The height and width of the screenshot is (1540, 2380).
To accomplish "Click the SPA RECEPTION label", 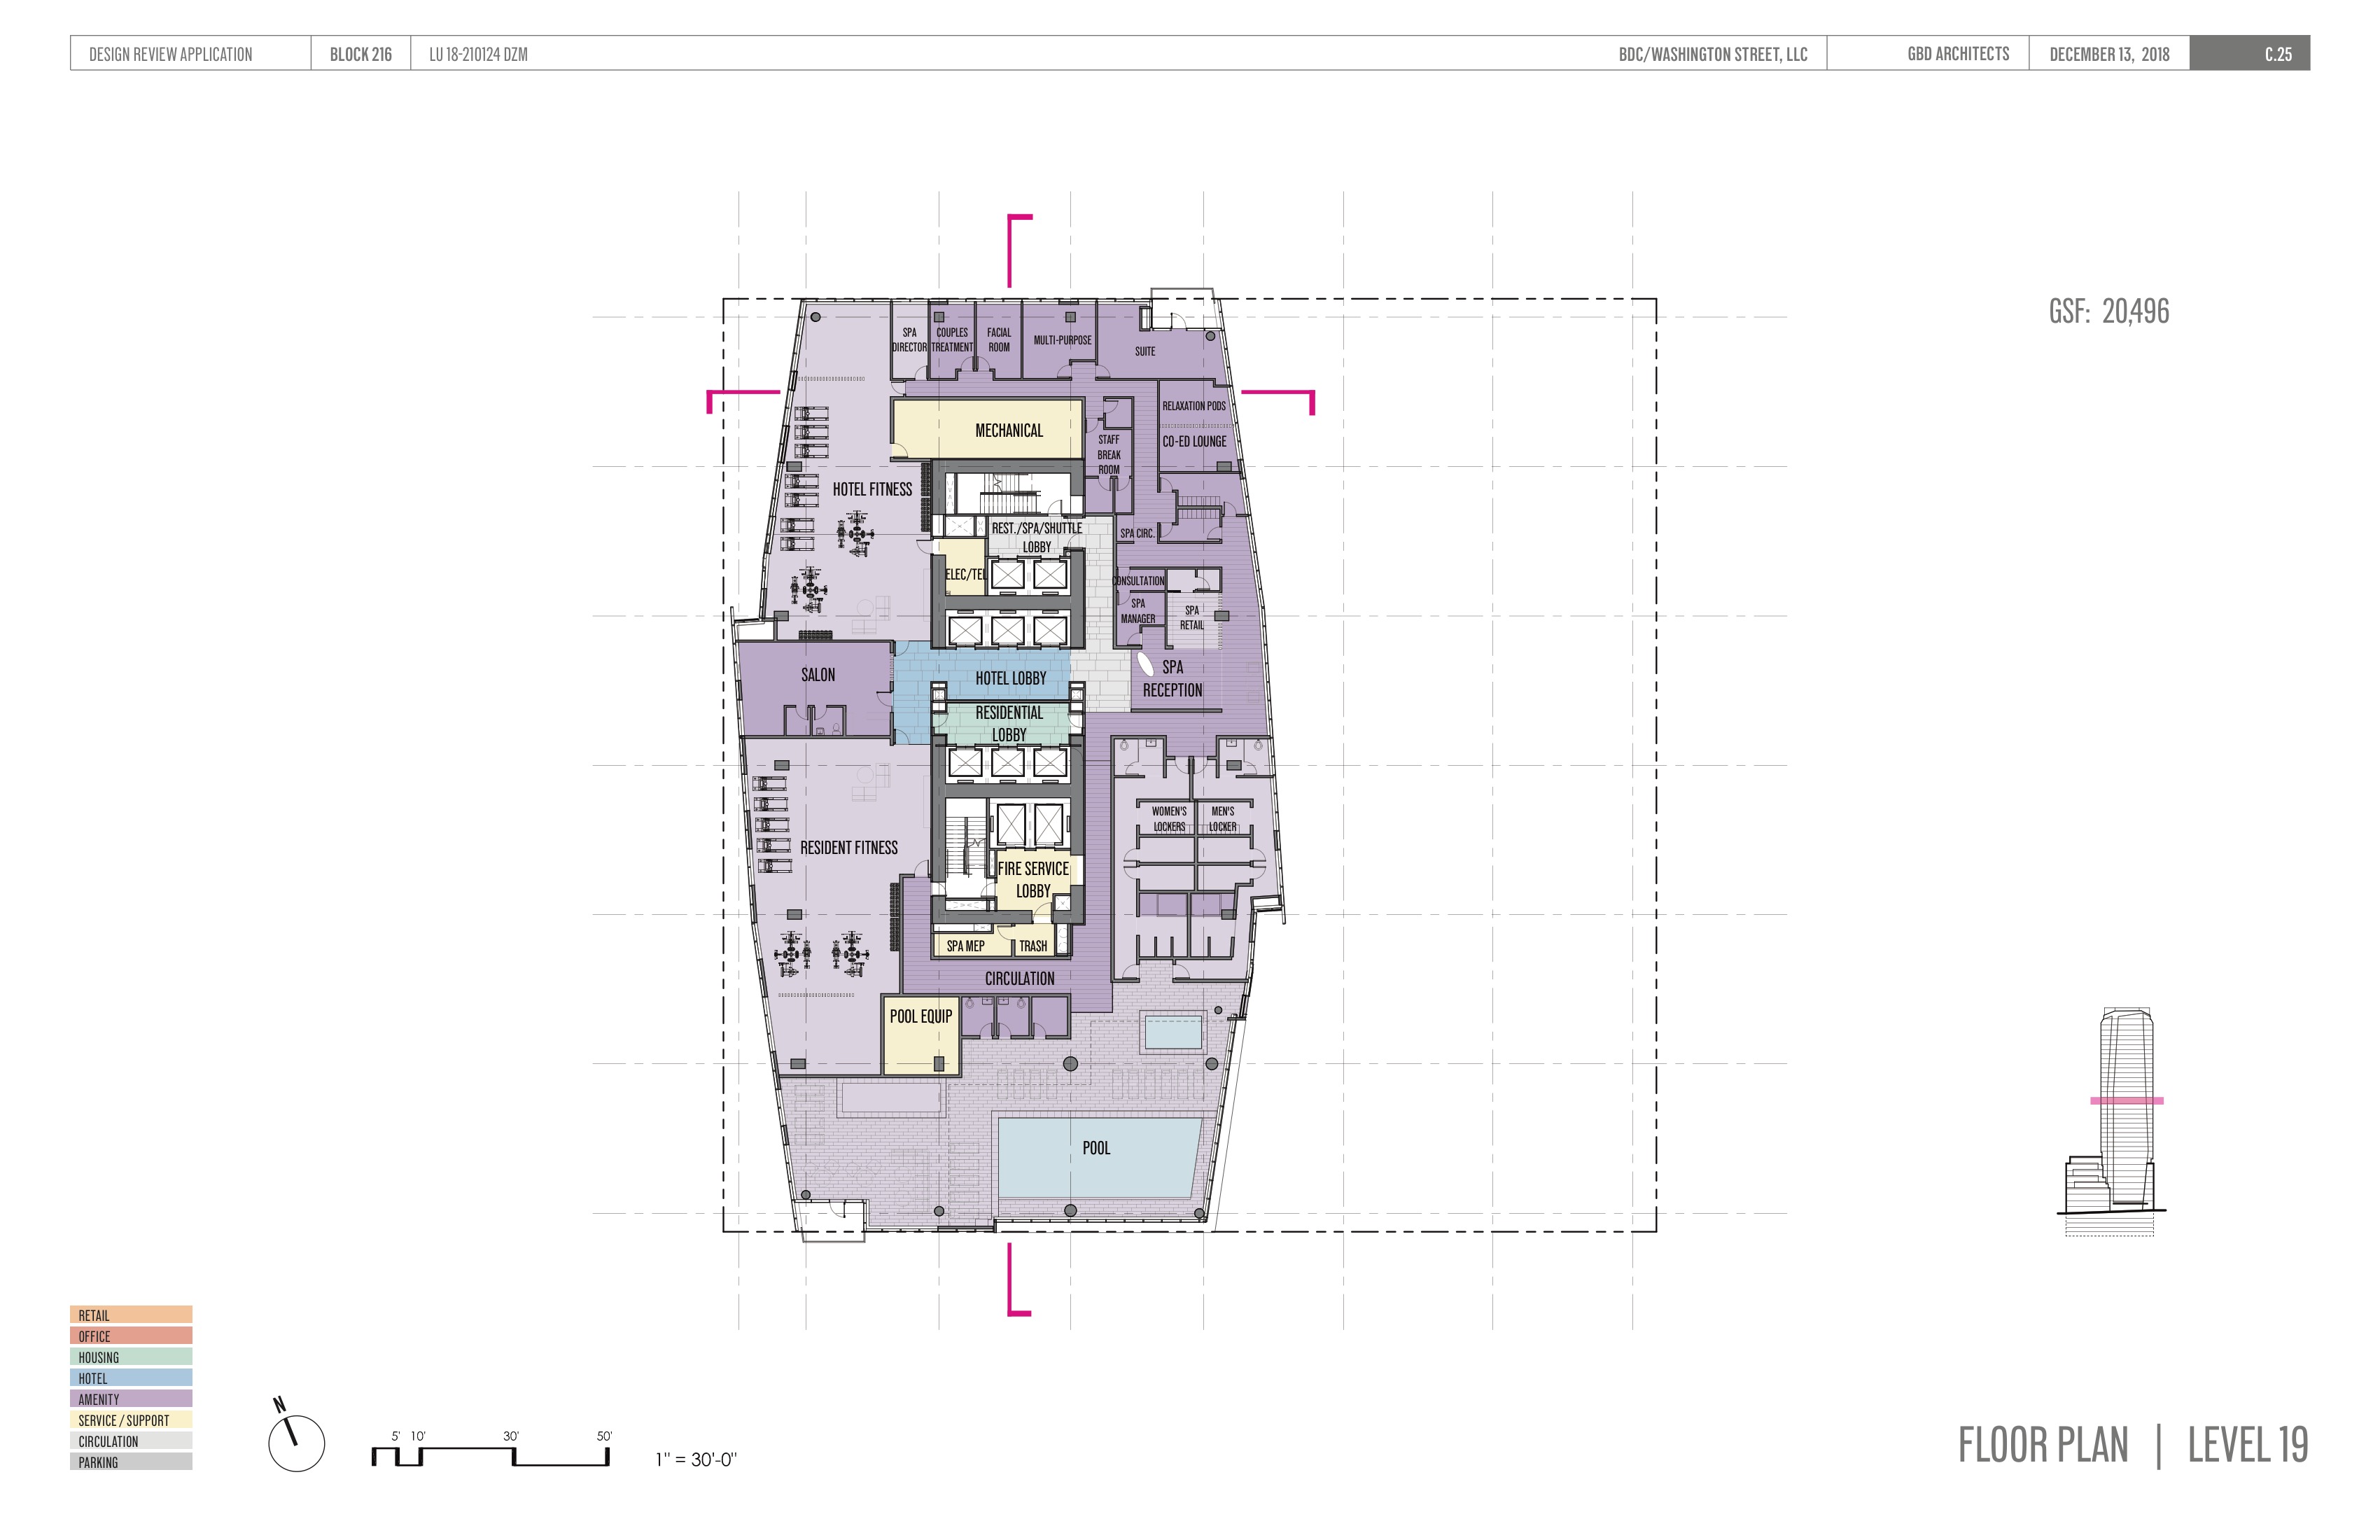I will click(1173, 678).
